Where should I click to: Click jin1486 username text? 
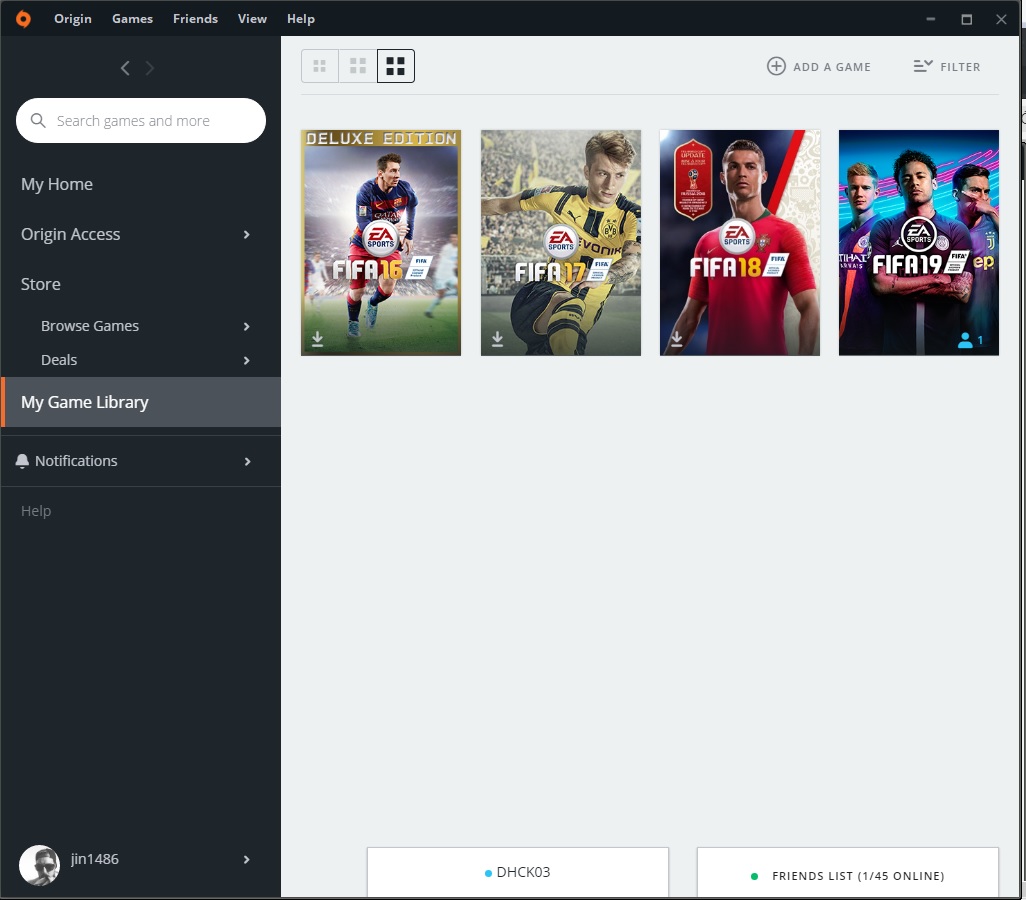coord(95,859)
